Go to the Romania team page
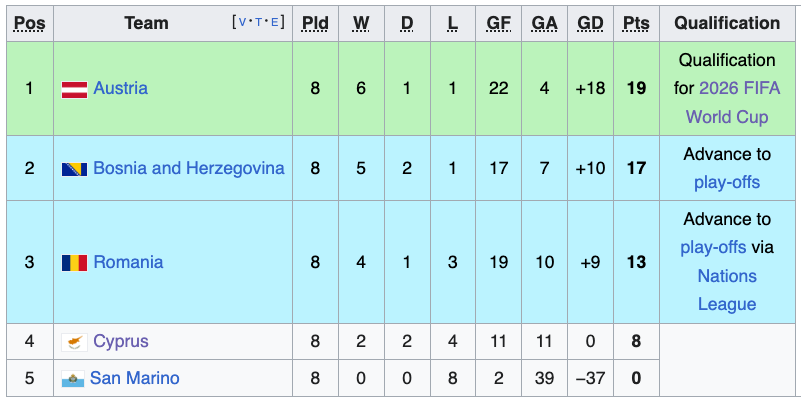 click(128, 262)
